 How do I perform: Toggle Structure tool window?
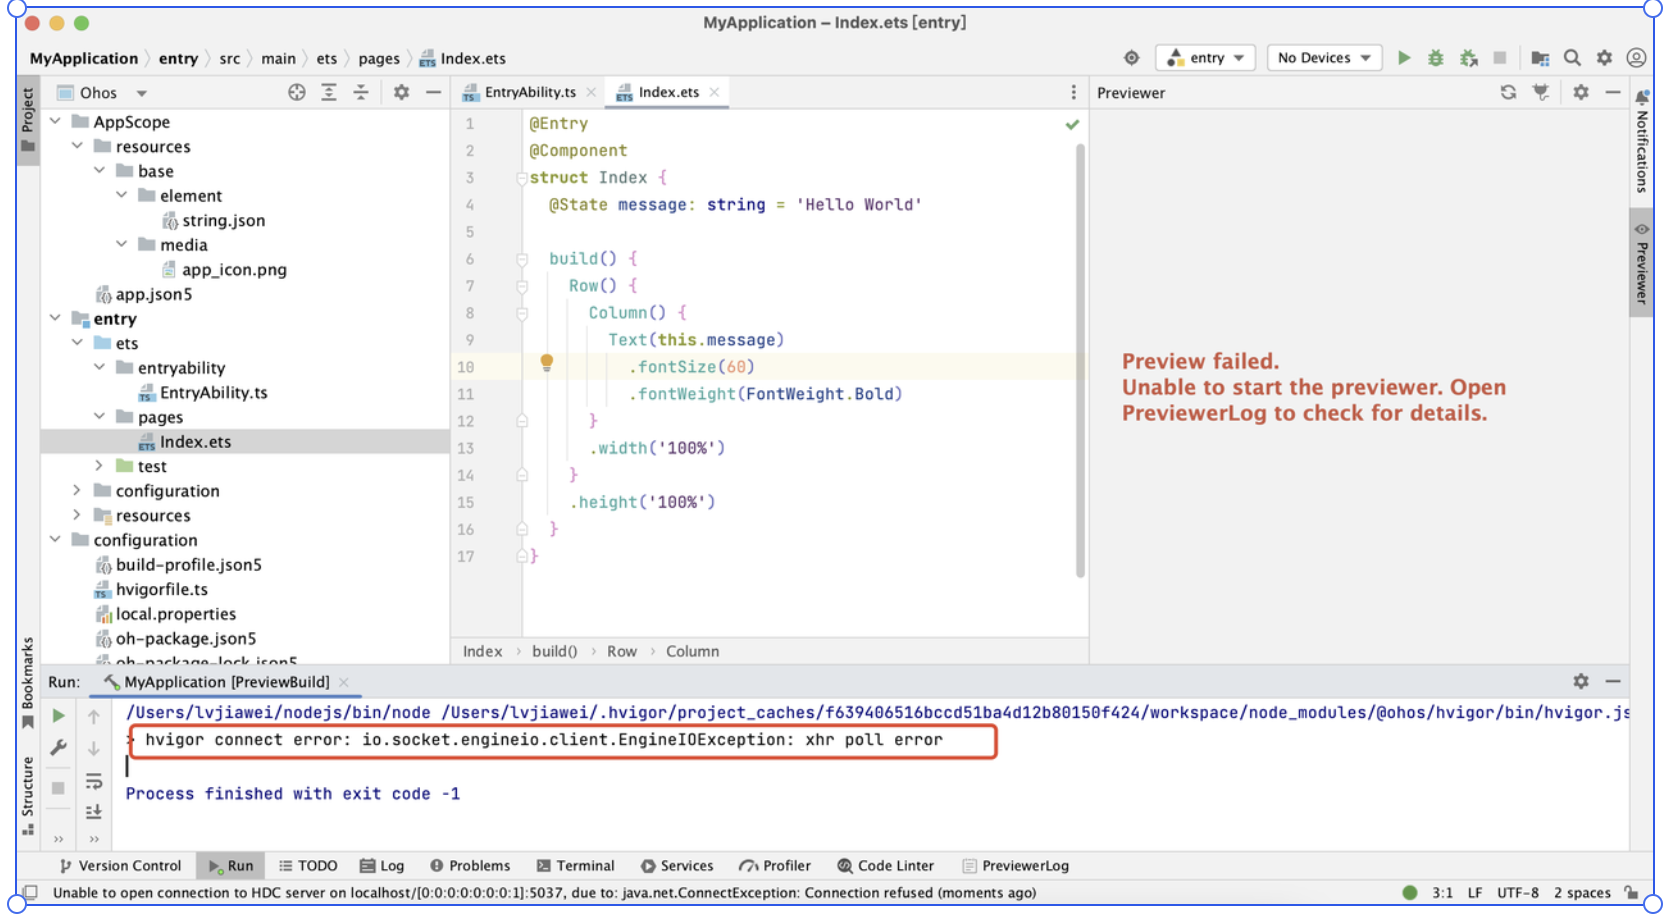pyautogui.click(x=28, y=796)
